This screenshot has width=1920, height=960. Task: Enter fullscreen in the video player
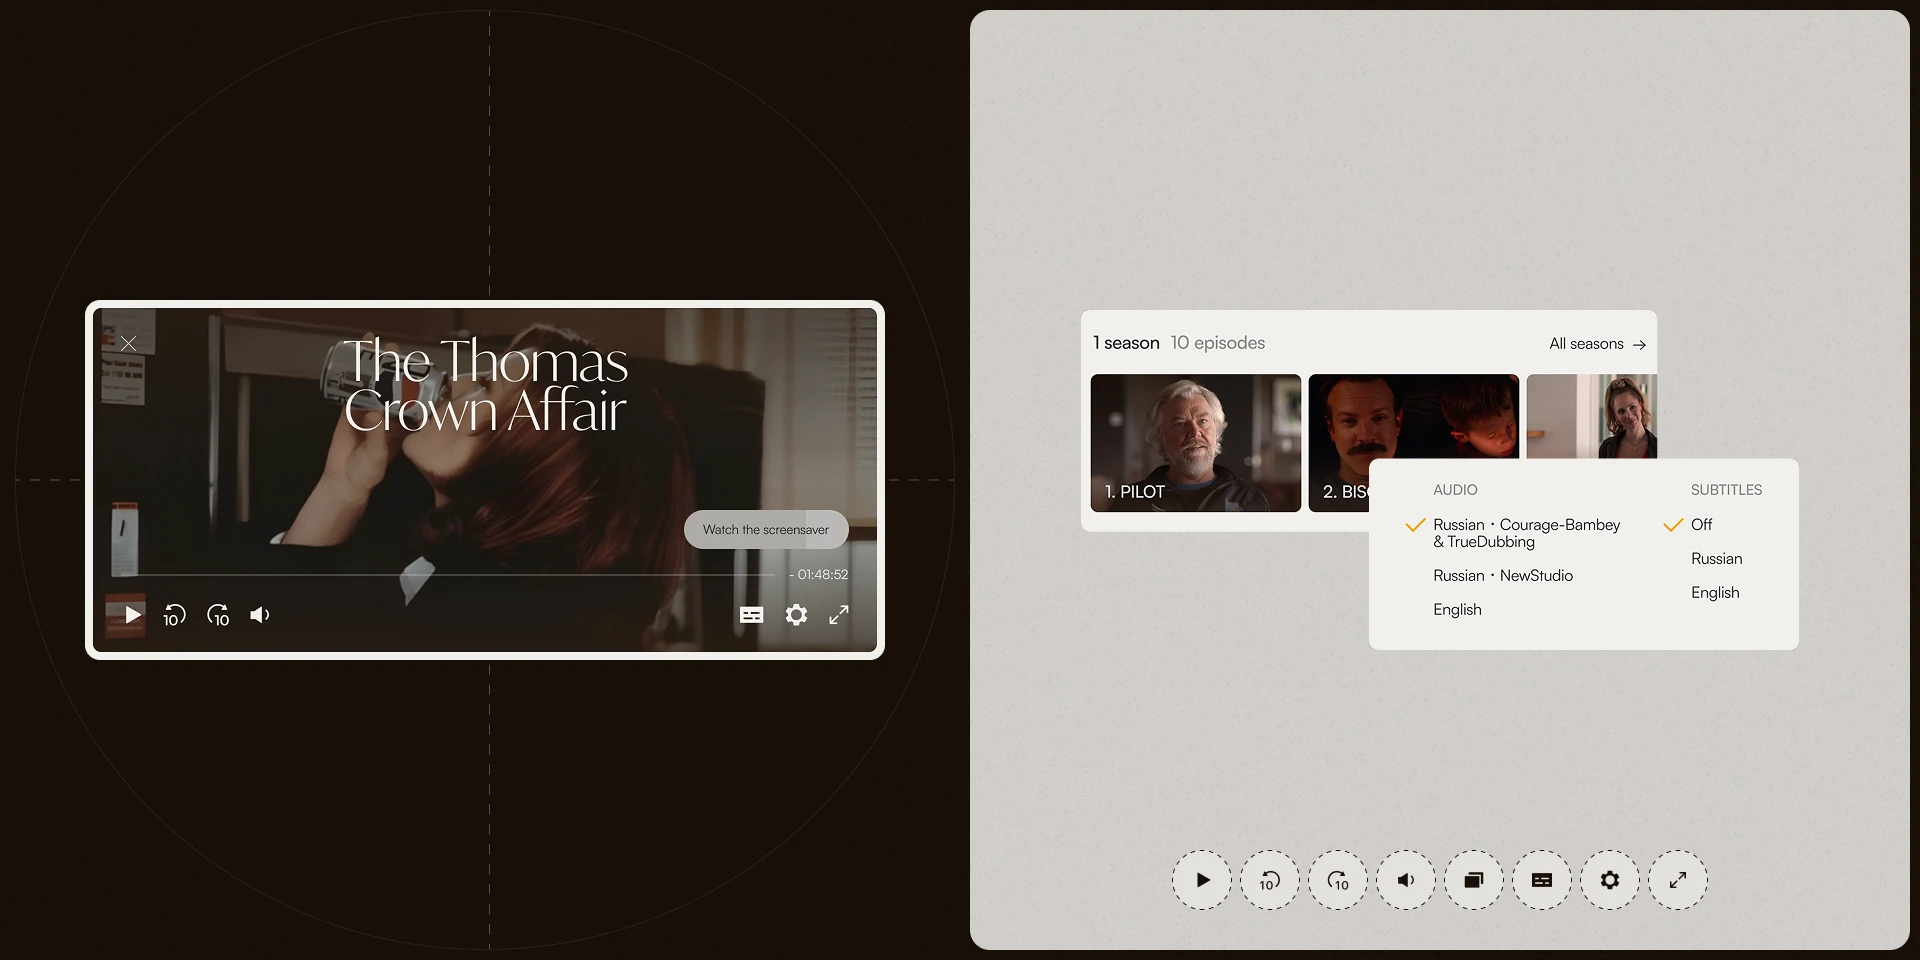click(839, 615)
